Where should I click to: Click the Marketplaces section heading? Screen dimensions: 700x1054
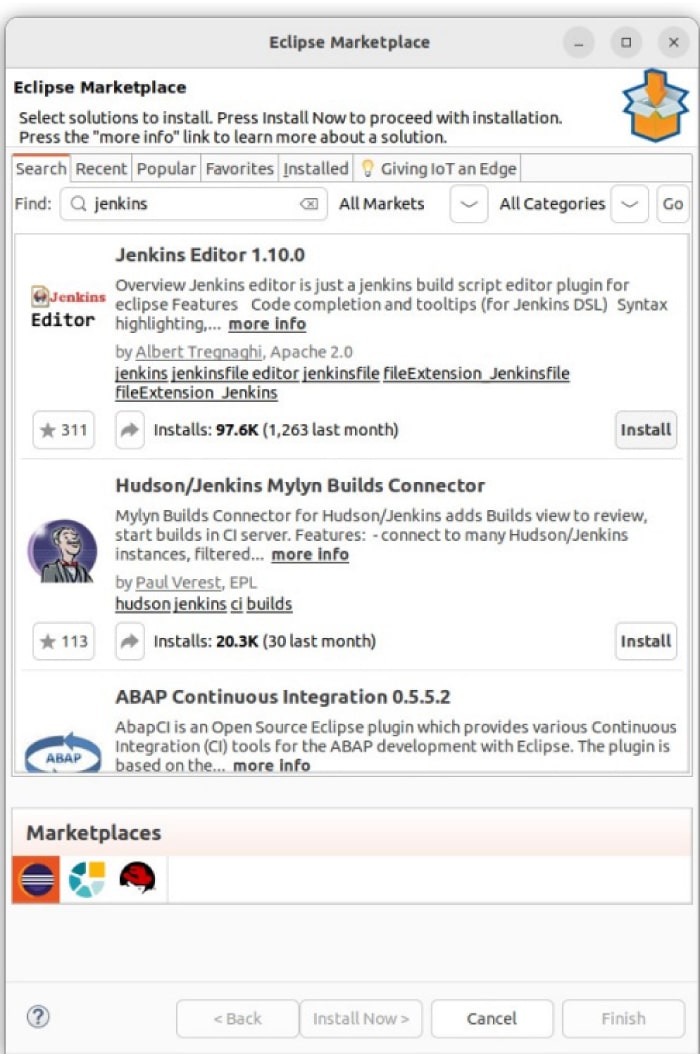pos(93,833)
